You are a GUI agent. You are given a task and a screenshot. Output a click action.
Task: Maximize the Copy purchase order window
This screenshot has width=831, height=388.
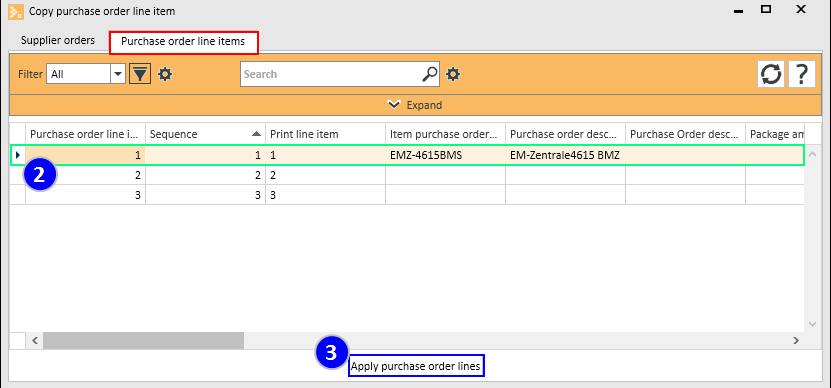click(x=766, y=9)
